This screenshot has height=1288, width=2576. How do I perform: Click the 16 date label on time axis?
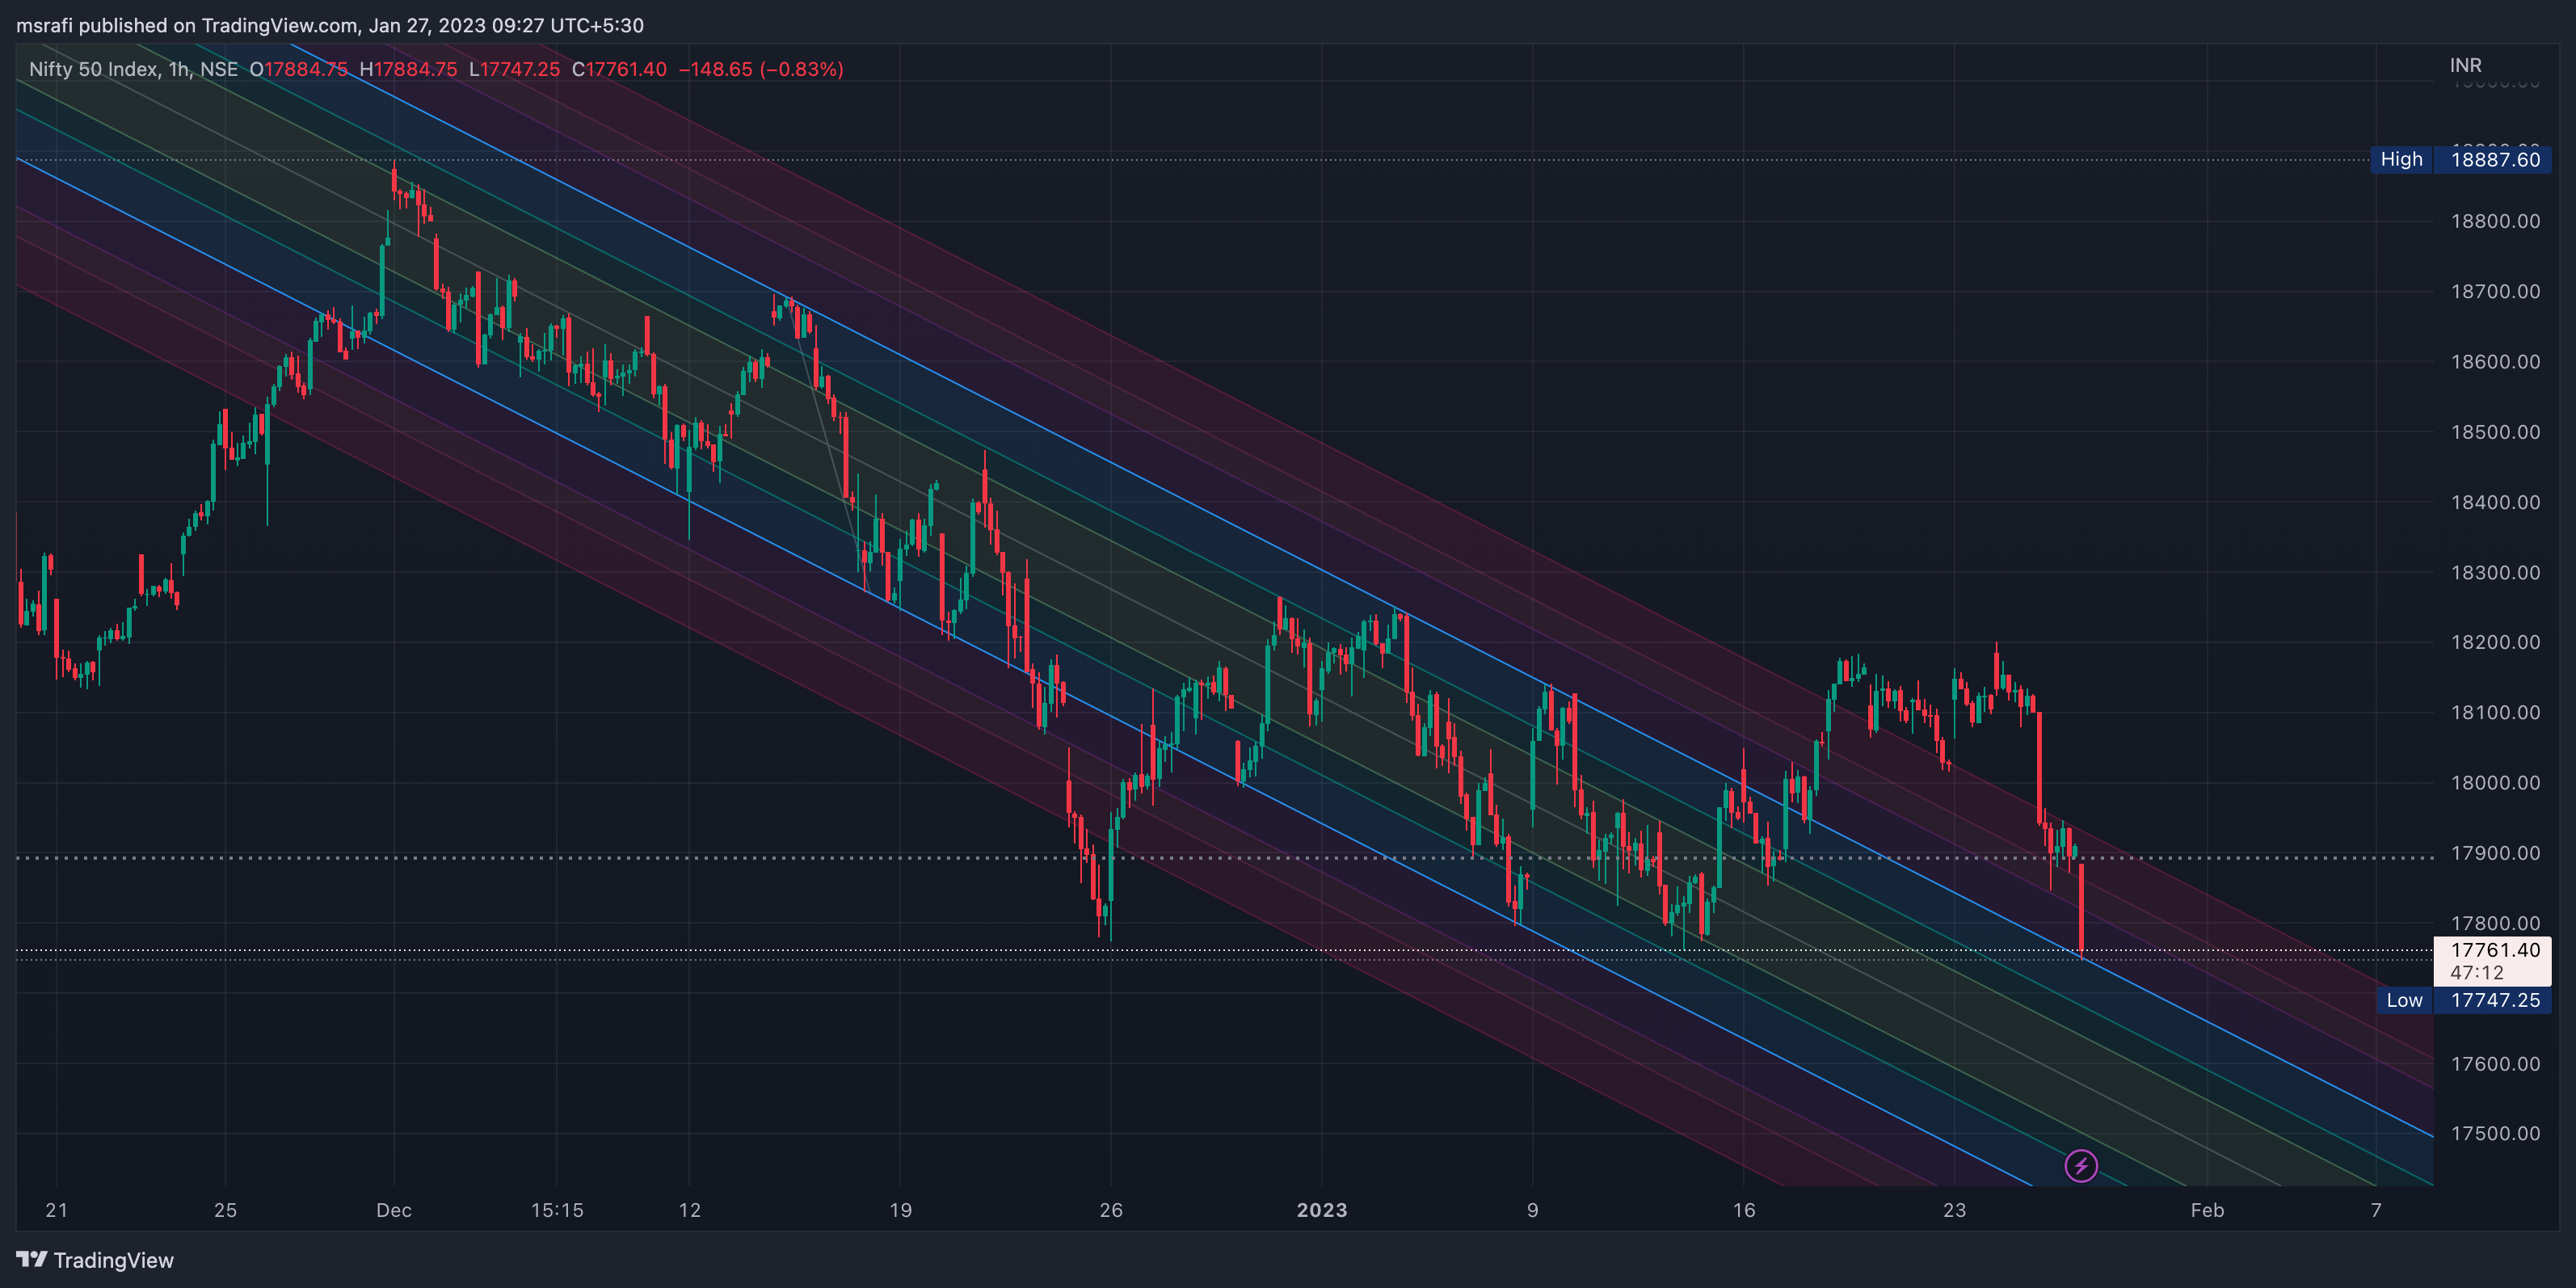coord(1743,1210)
